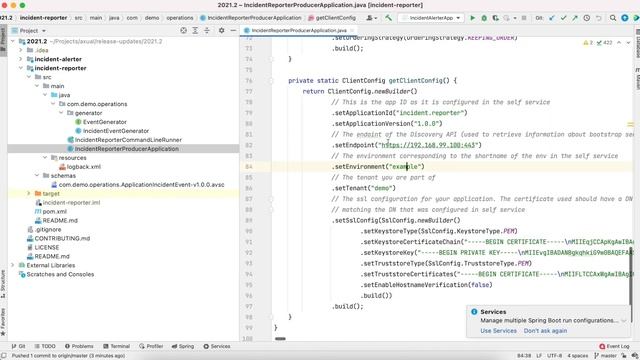Open Project panel gear options
640x360 pixels.
pos(221,31)
